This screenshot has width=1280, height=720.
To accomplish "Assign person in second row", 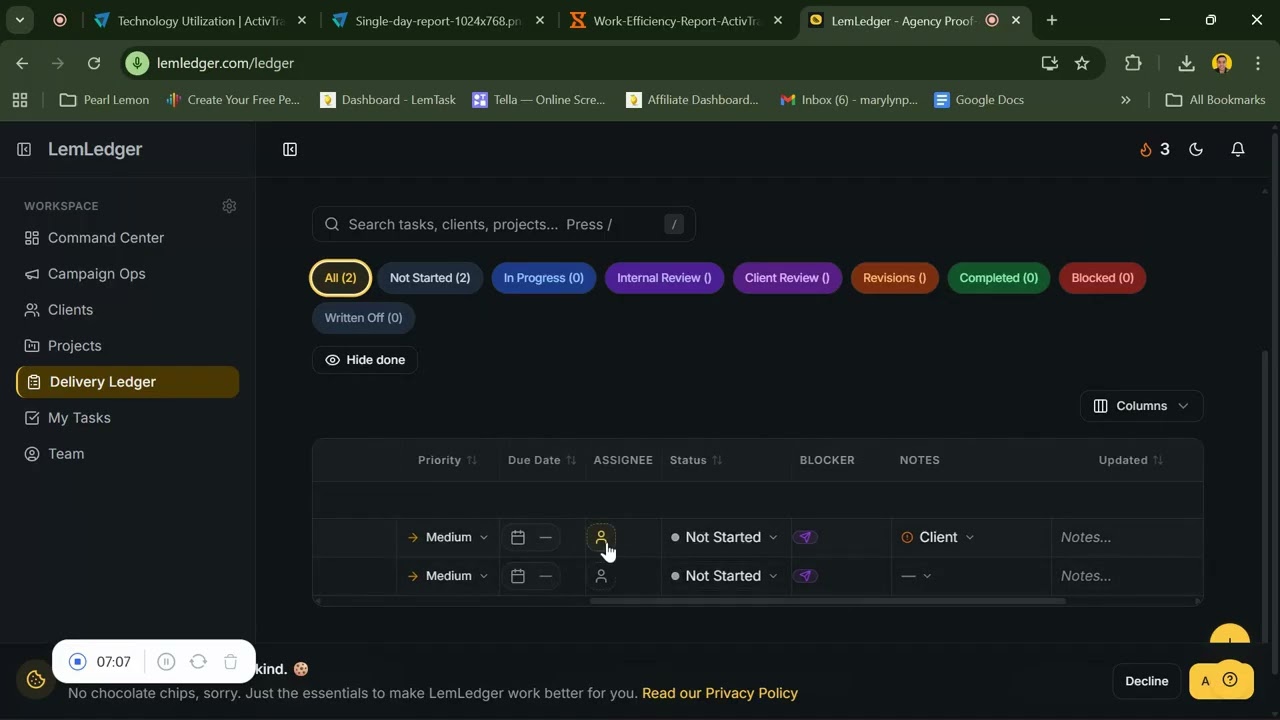I will (x=601, y=576).
